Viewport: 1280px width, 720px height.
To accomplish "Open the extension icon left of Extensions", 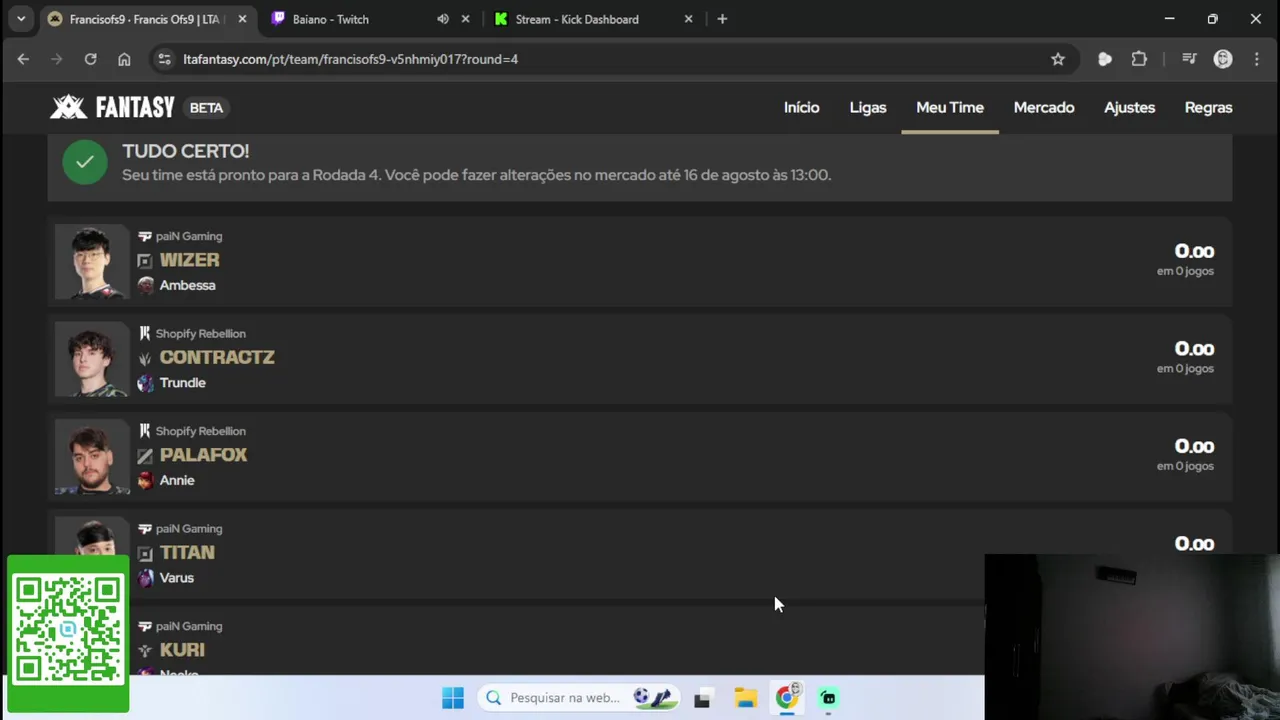I will pyautogui.click(x=1105, y=59).
